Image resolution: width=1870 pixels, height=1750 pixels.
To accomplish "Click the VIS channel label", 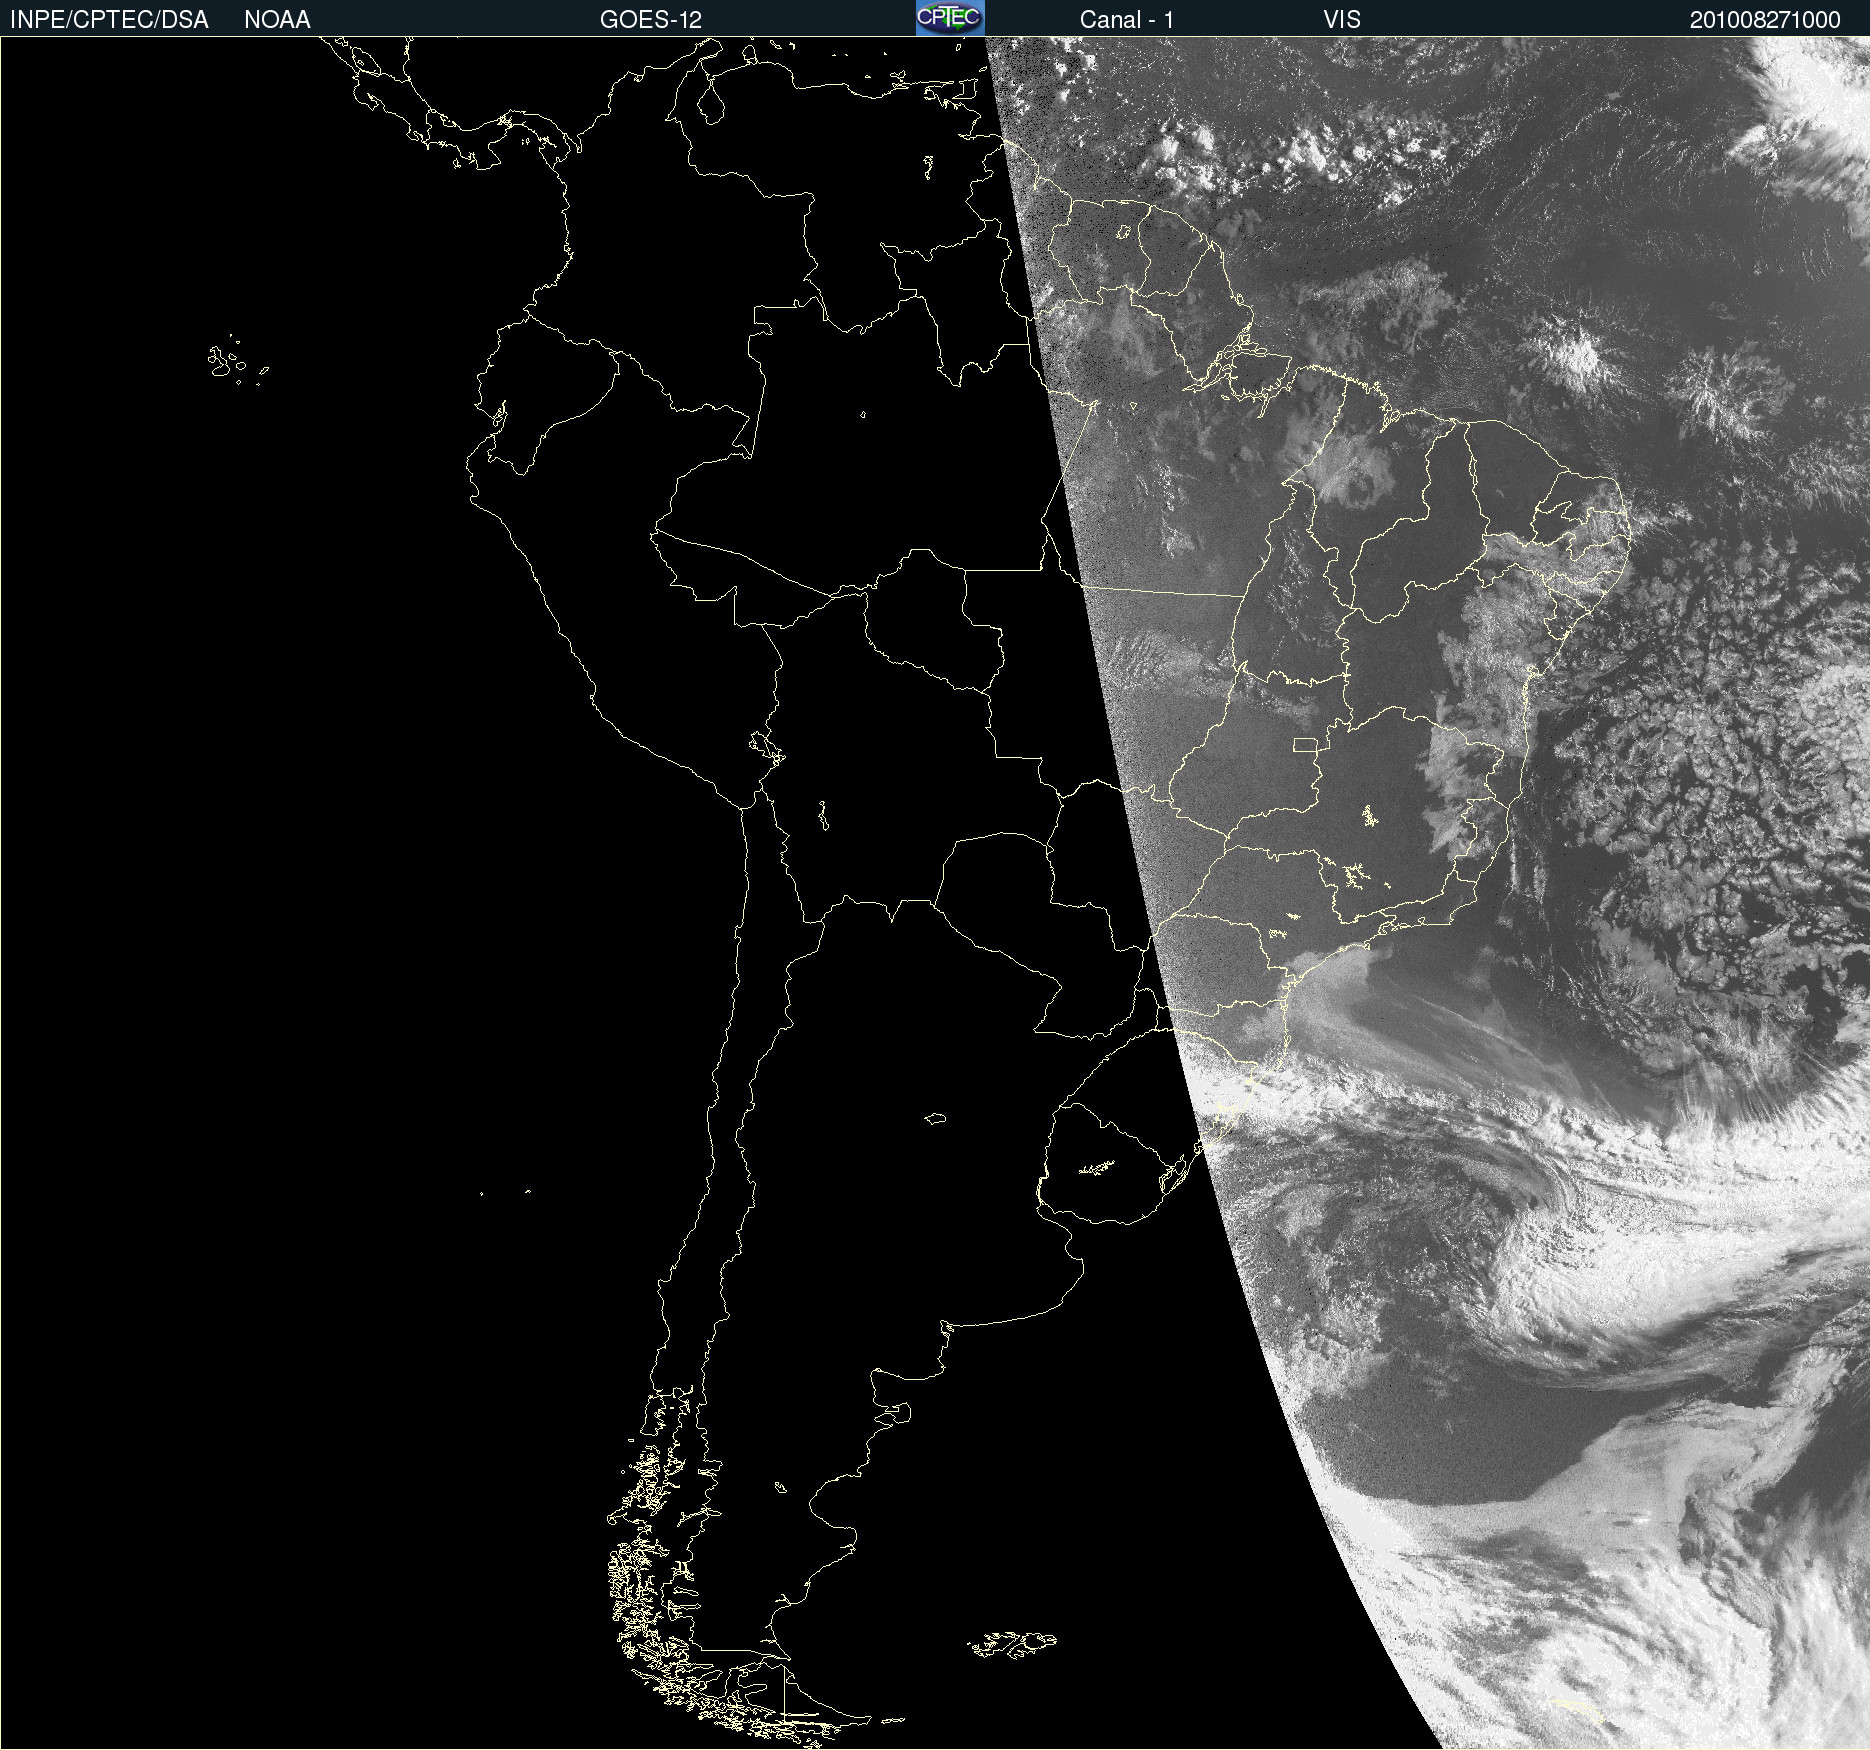I will (x=1342, y=20).
